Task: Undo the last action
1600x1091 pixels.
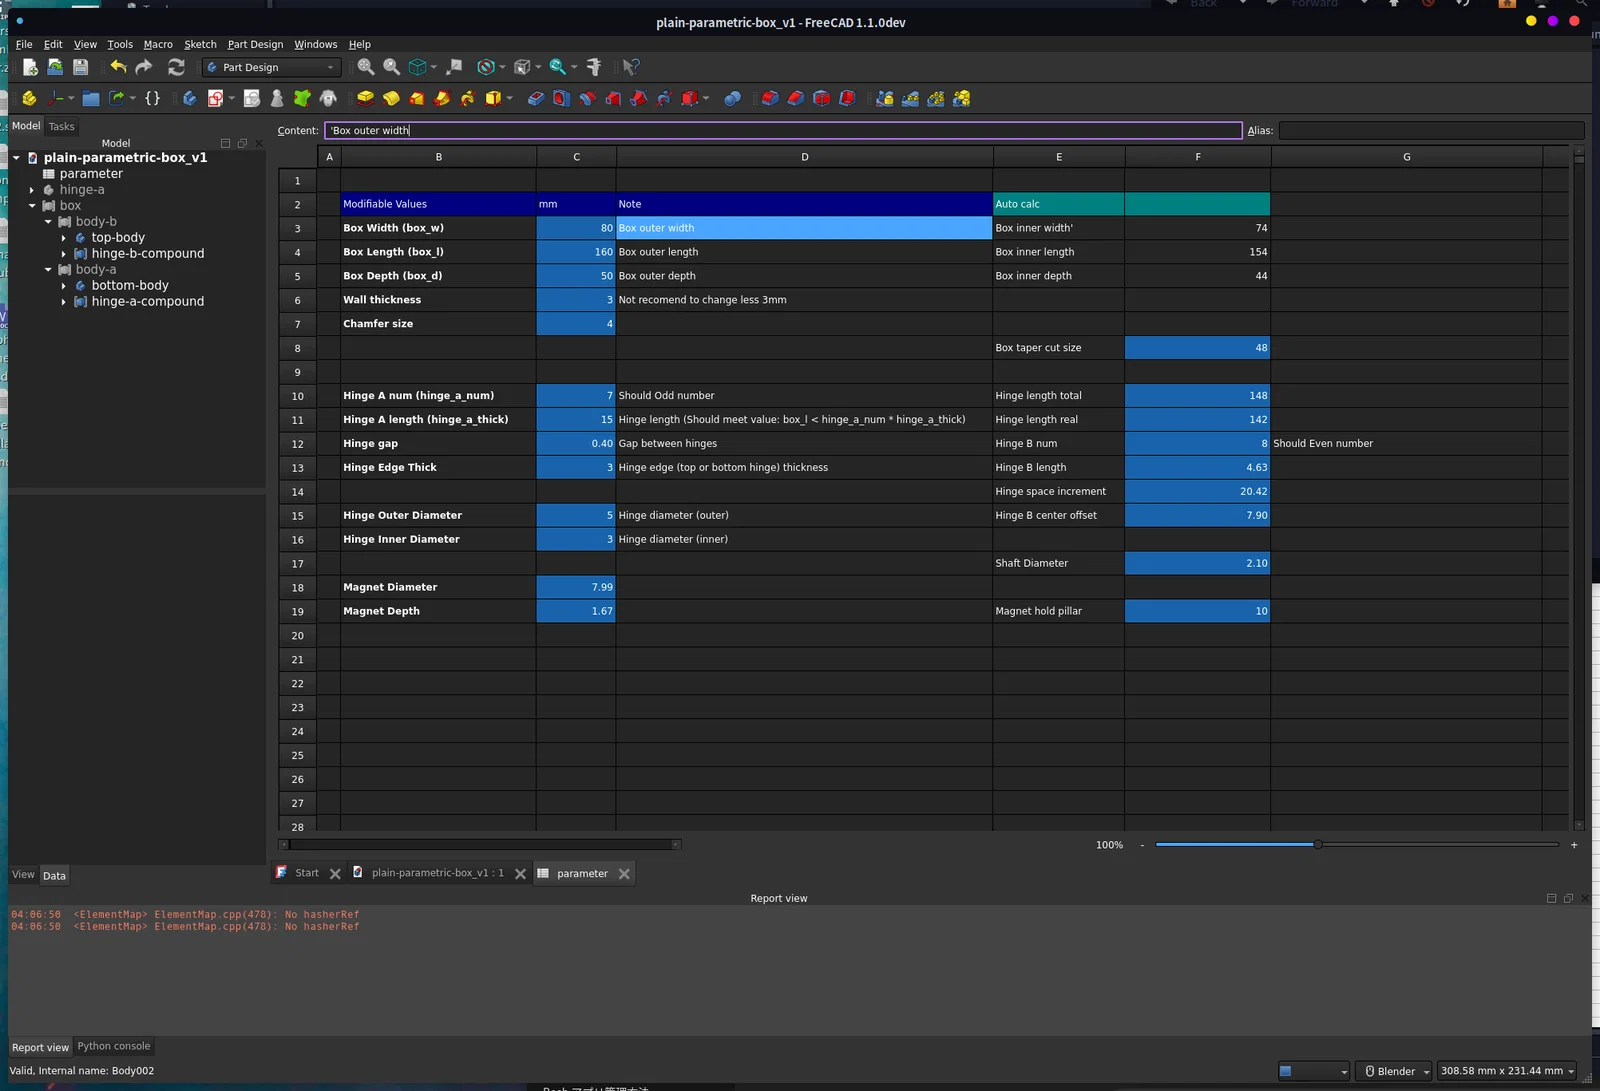Action: tap(118, 67)
